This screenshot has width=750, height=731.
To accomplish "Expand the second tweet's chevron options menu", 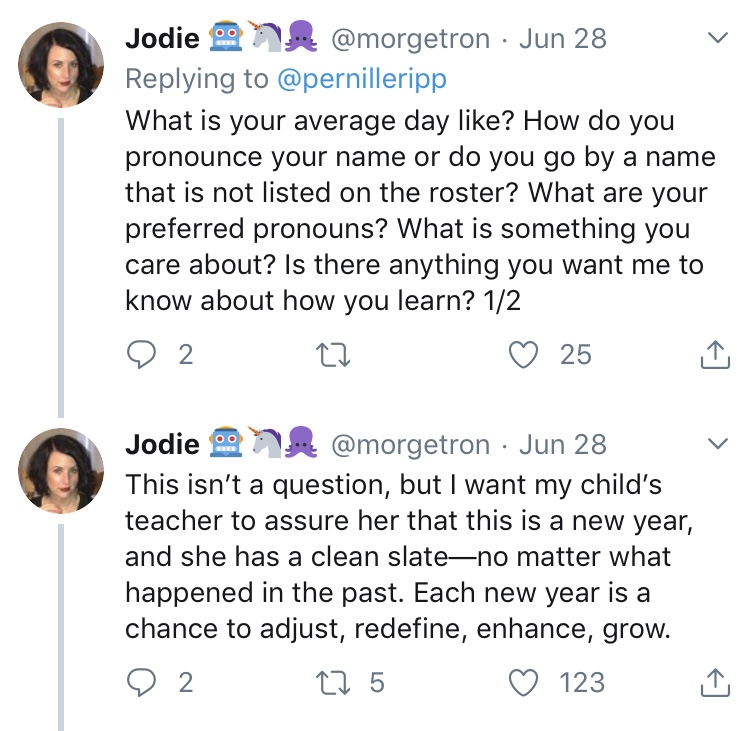I will tap(717, 443).
